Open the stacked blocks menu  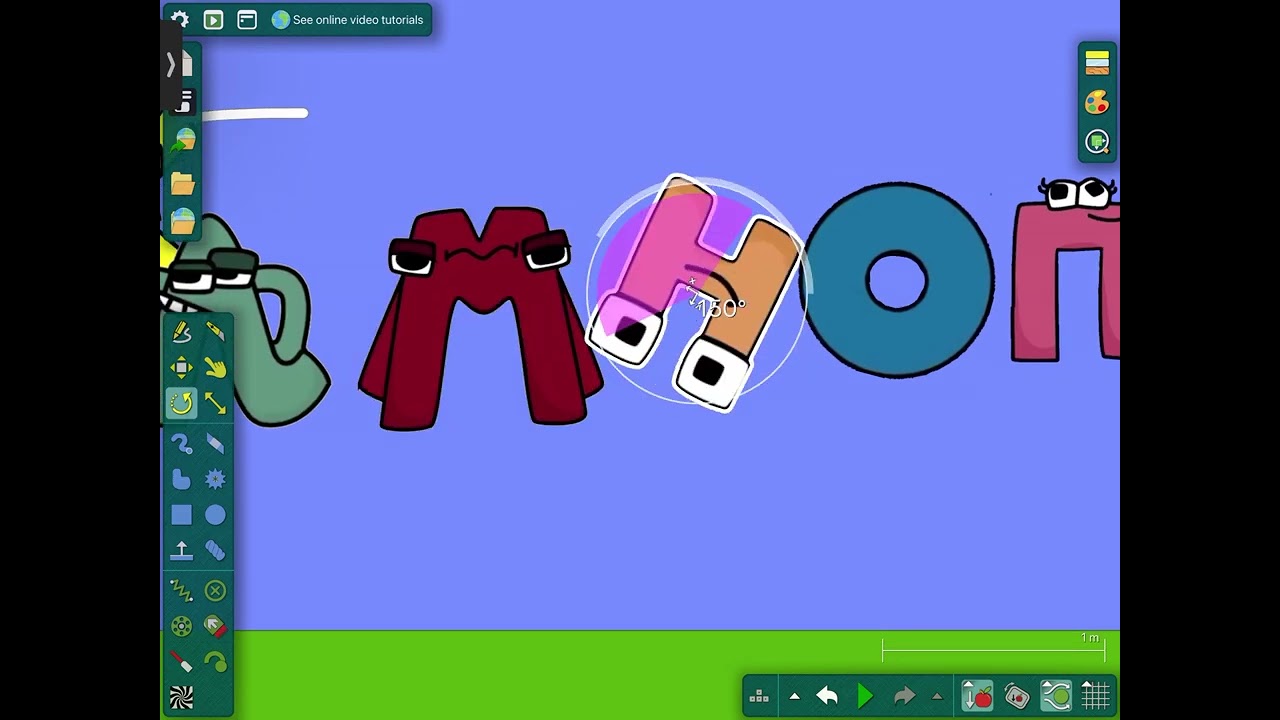click(x=759, y=696)
